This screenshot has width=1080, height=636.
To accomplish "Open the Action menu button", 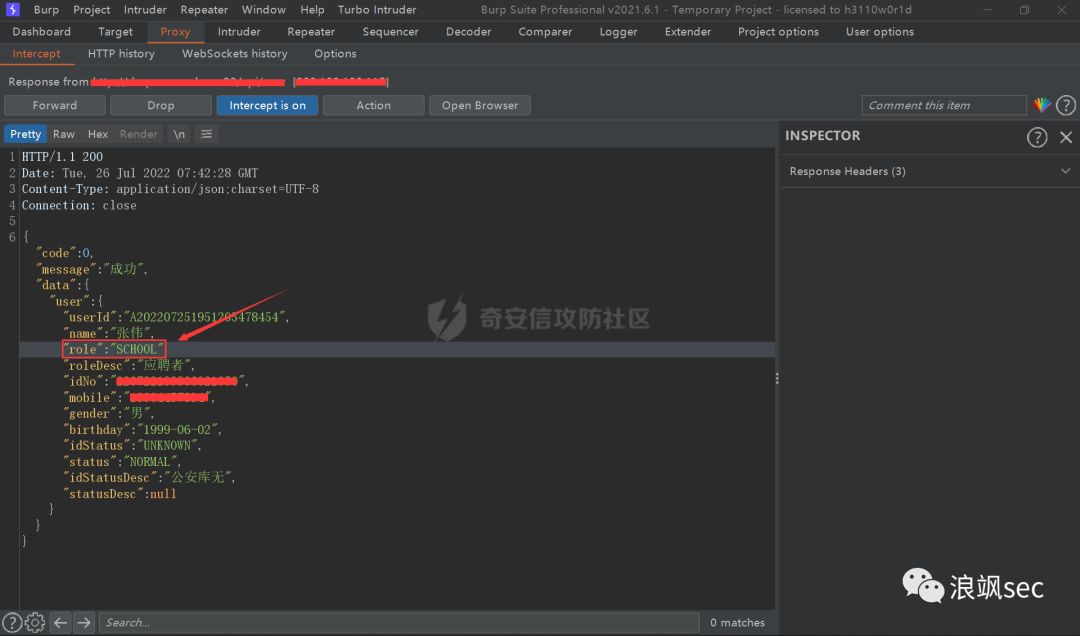I will 373,105.
